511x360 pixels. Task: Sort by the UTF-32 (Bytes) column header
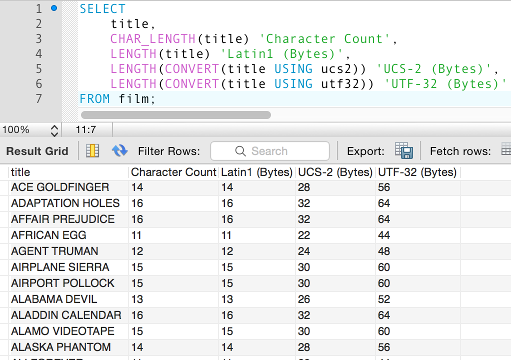click(x=418, y=172)
